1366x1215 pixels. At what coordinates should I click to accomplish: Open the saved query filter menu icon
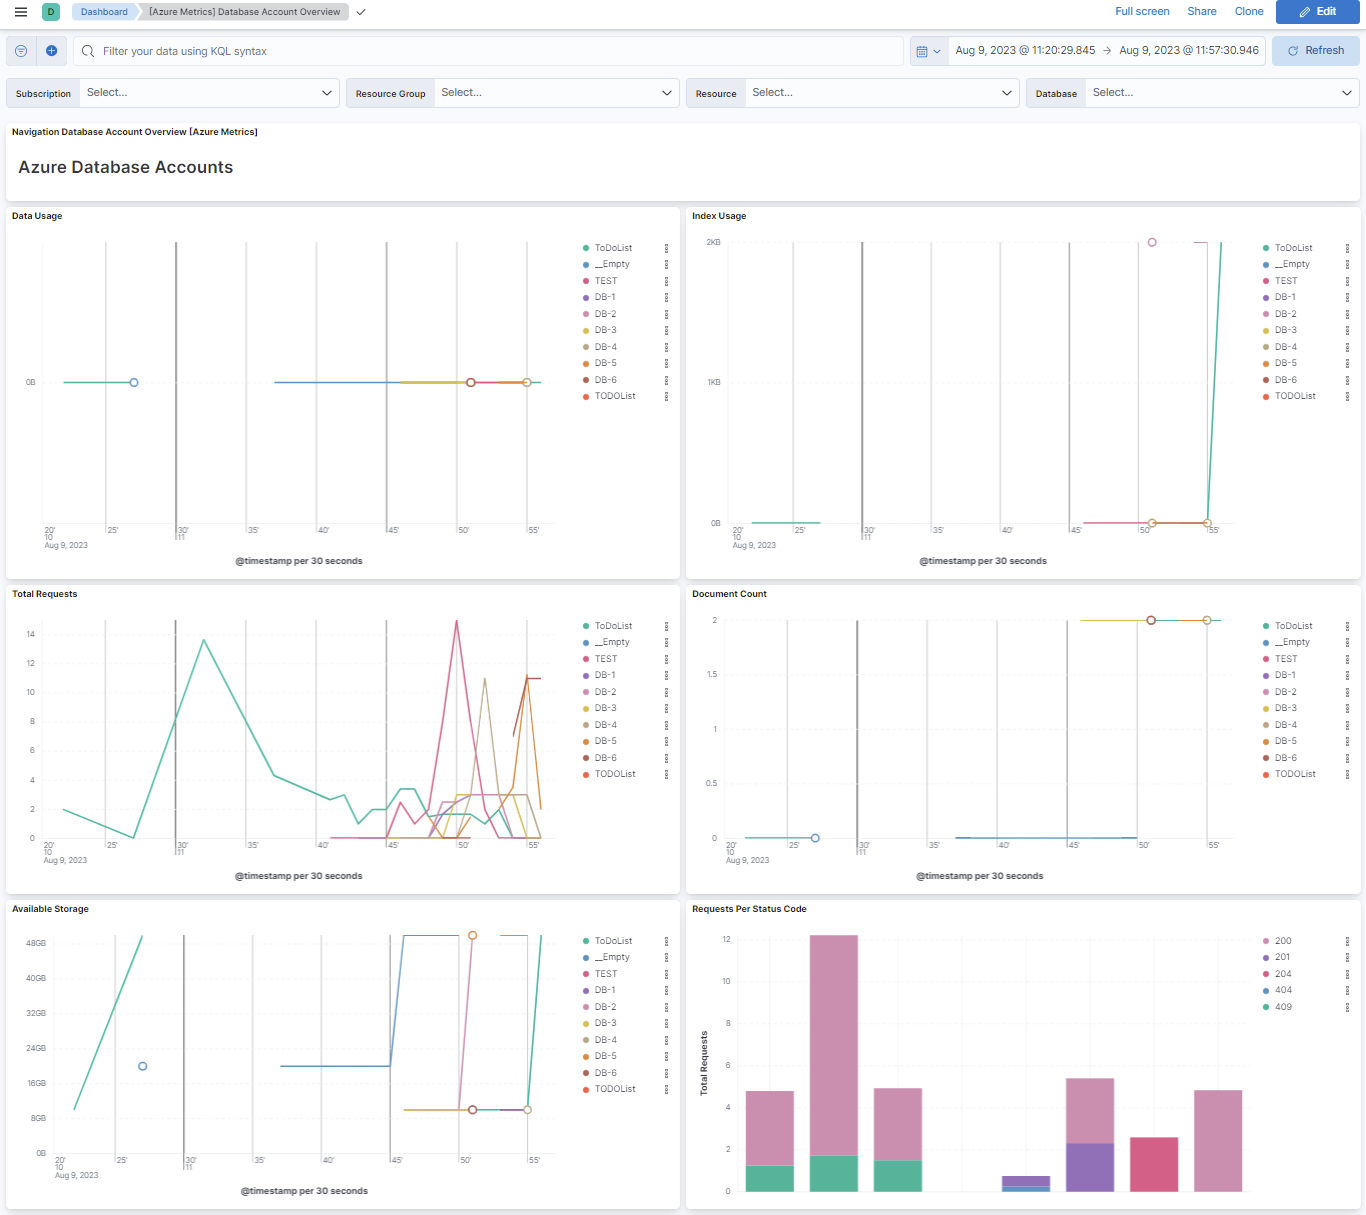pyautogui.click(x=21, y=51)
